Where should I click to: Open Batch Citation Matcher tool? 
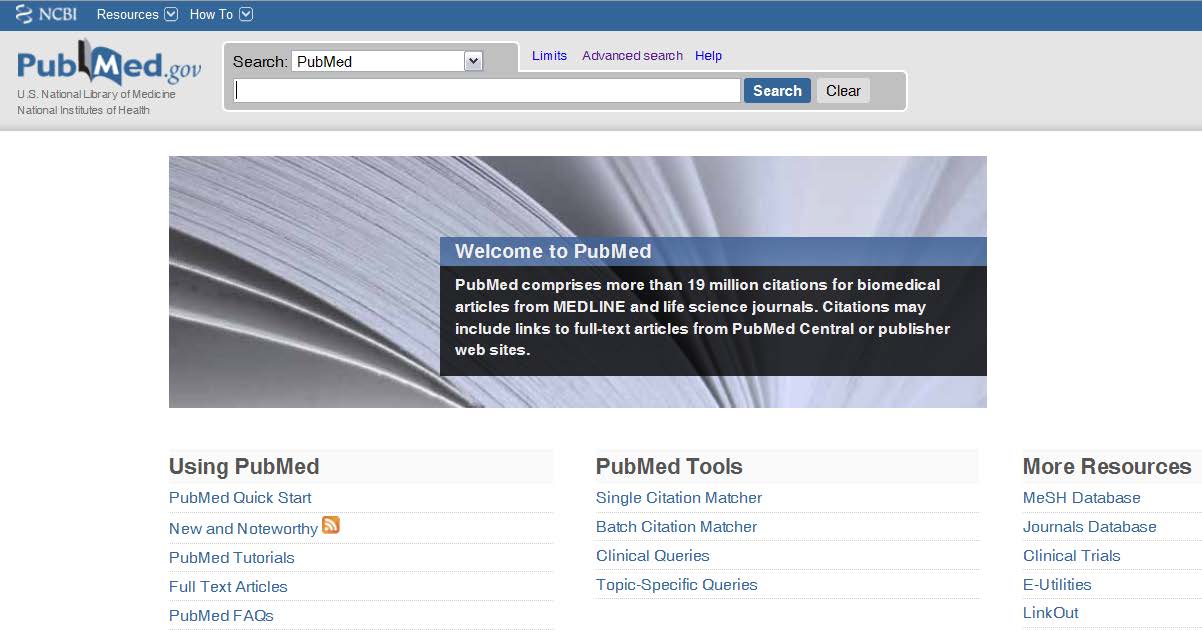pyautogui.click(x=676, y=526)
